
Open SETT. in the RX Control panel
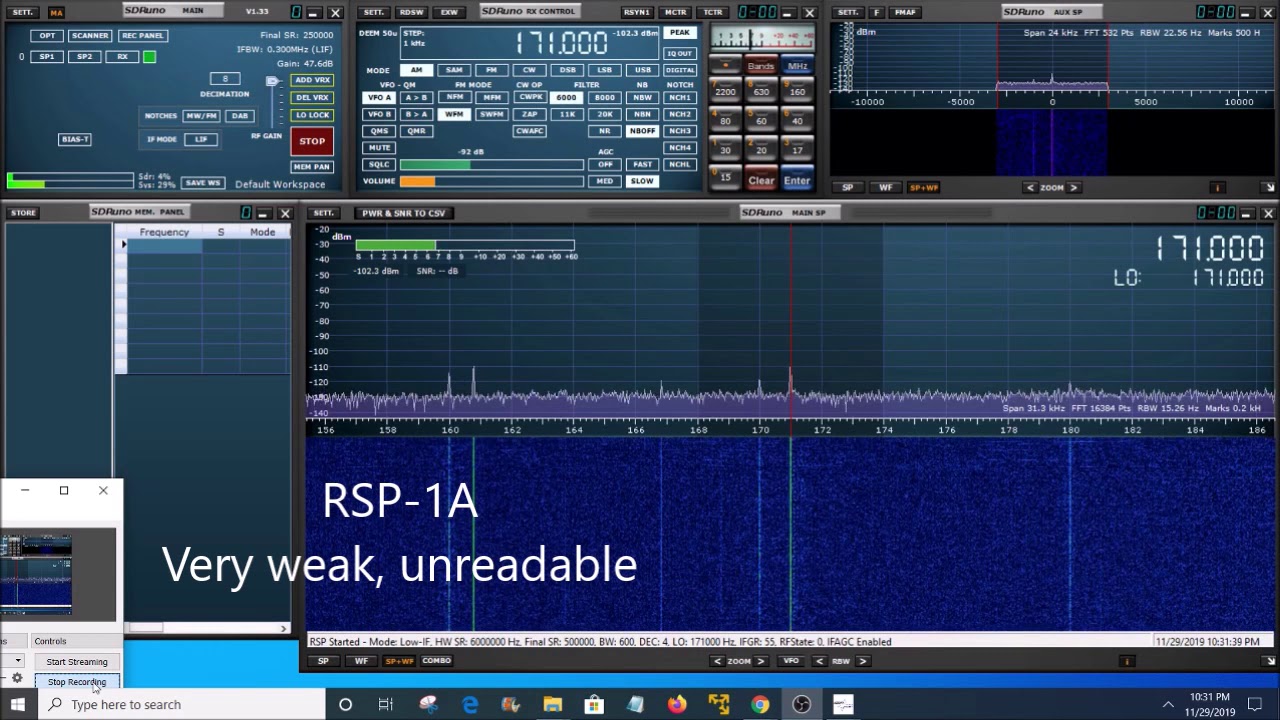click(x=373, y=12)
